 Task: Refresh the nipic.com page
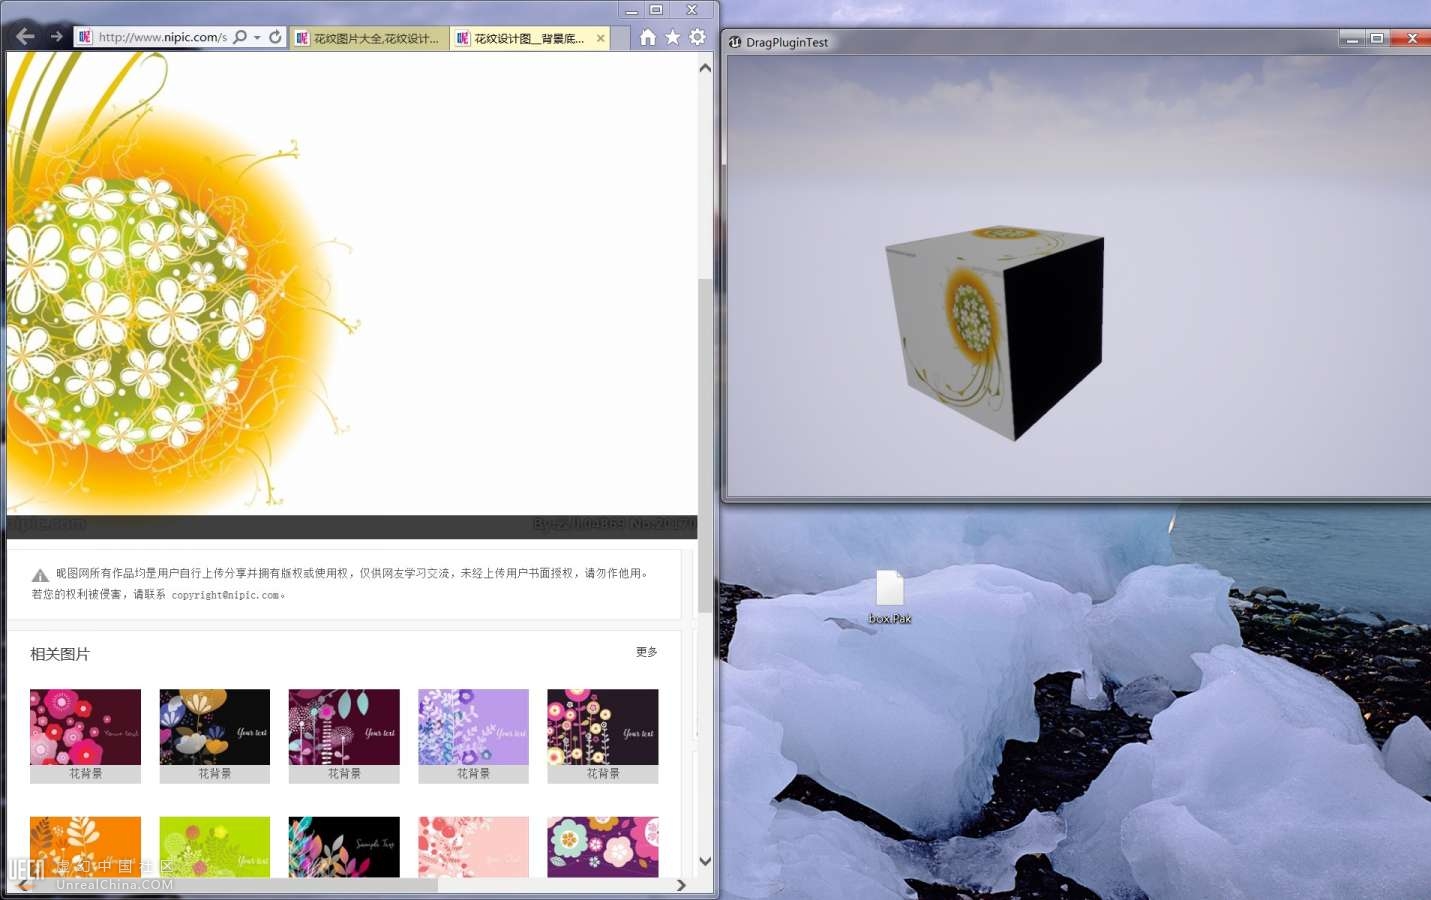tap(275, 37)
